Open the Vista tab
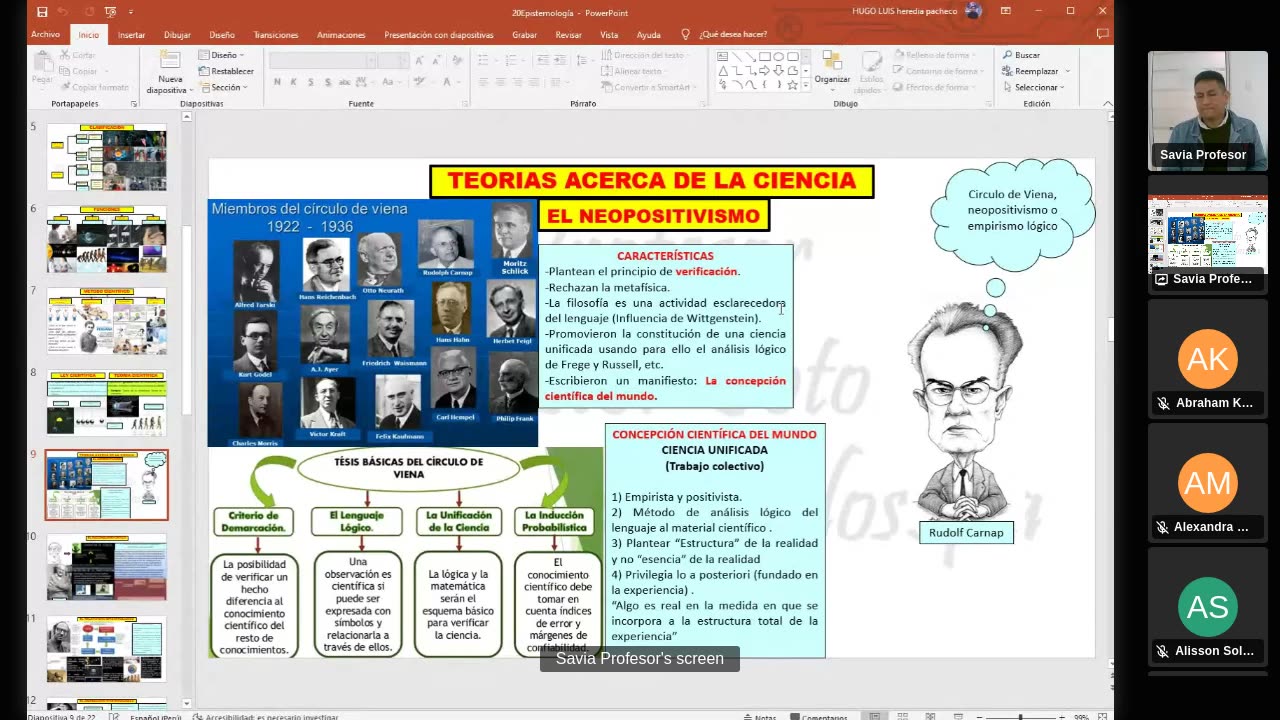This screenshot has width=1280, height=720. [609, 34]
